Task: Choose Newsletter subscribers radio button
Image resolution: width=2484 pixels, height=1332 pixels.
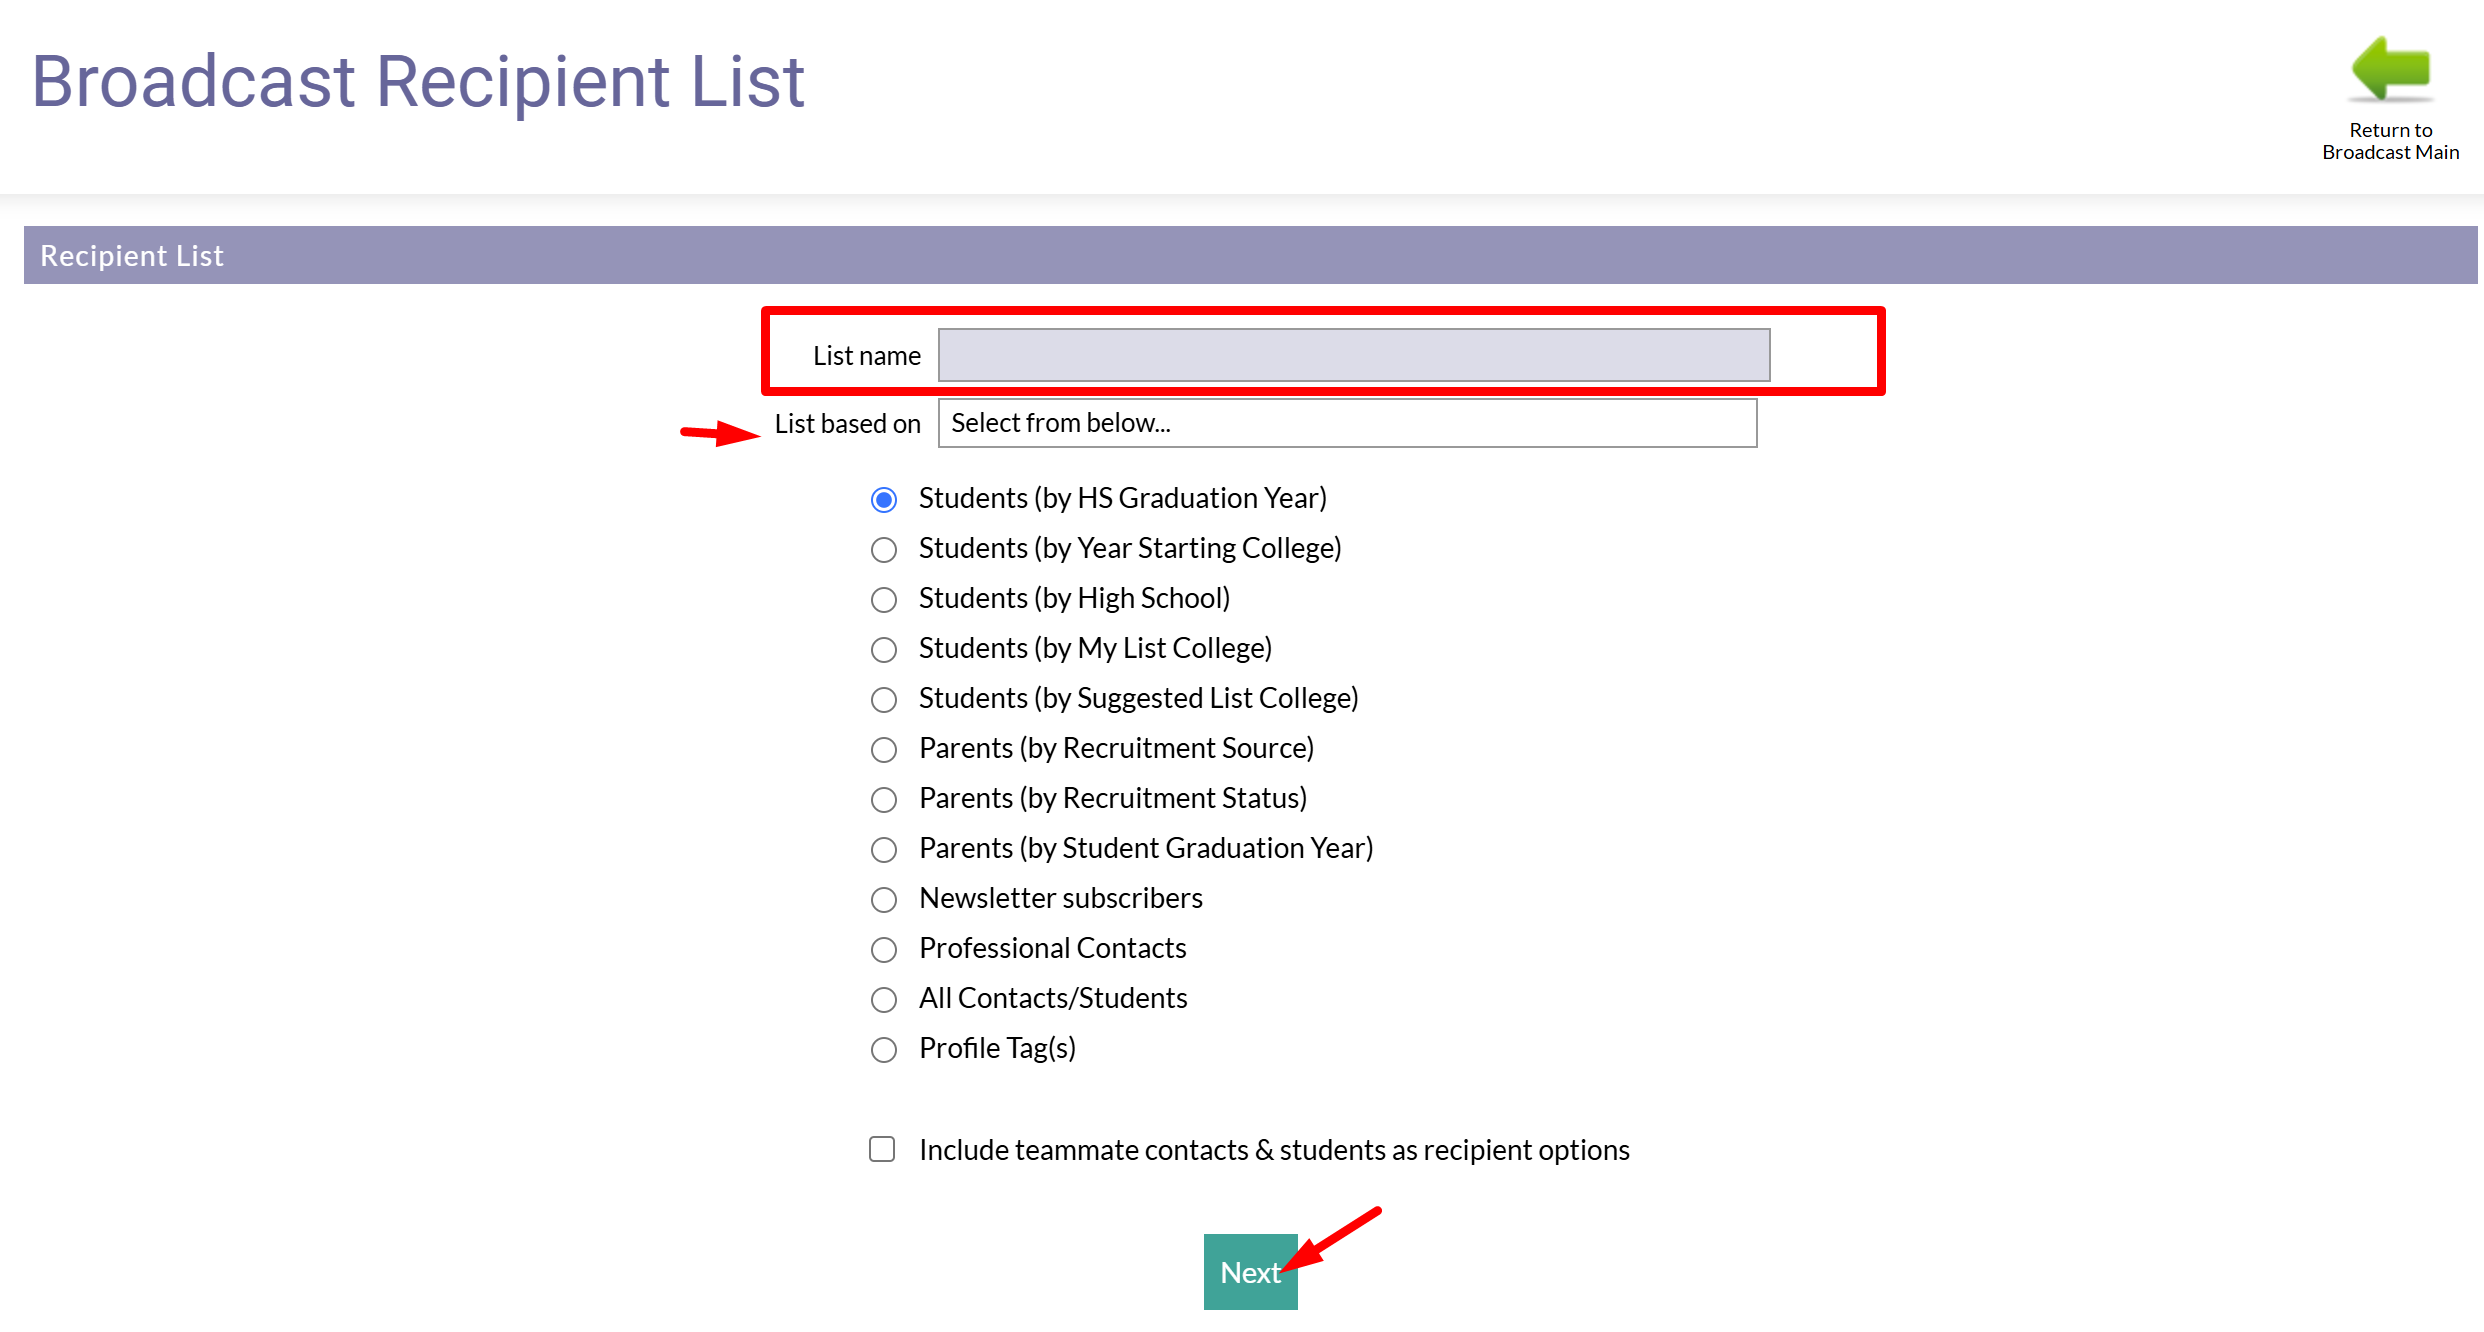Action: (884, 899)
